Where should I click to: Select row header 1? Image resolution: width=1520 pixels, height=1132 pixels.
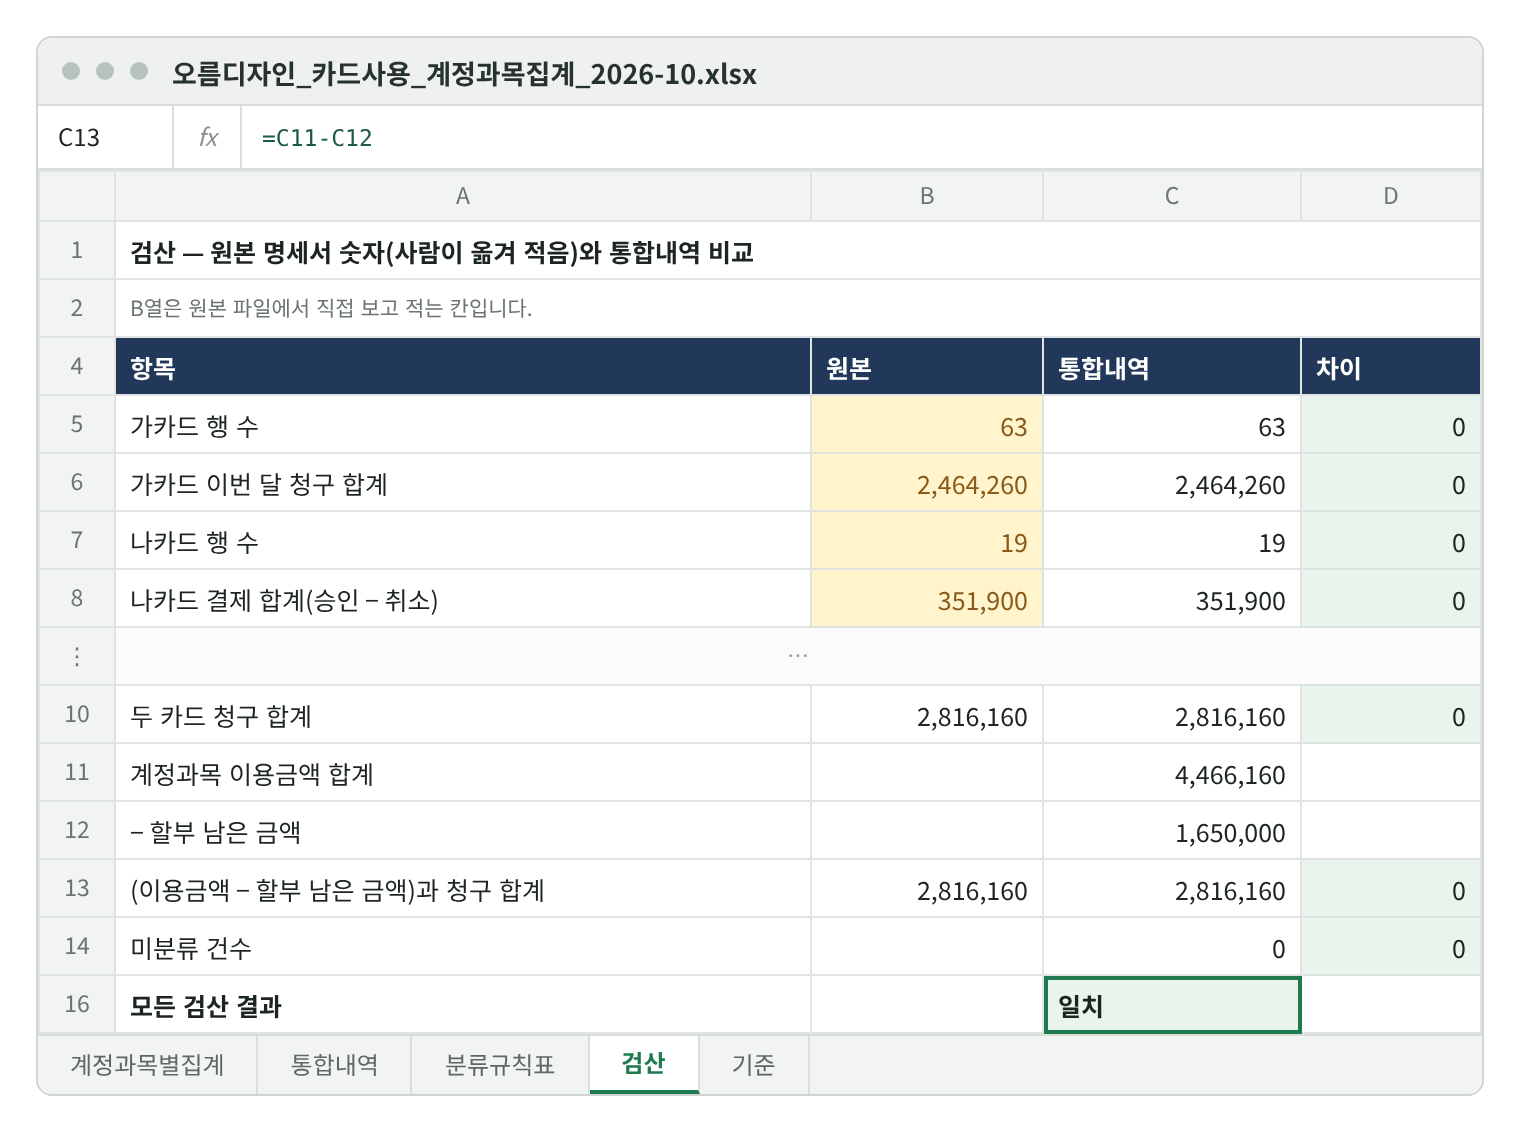click(x=77, y=250)
